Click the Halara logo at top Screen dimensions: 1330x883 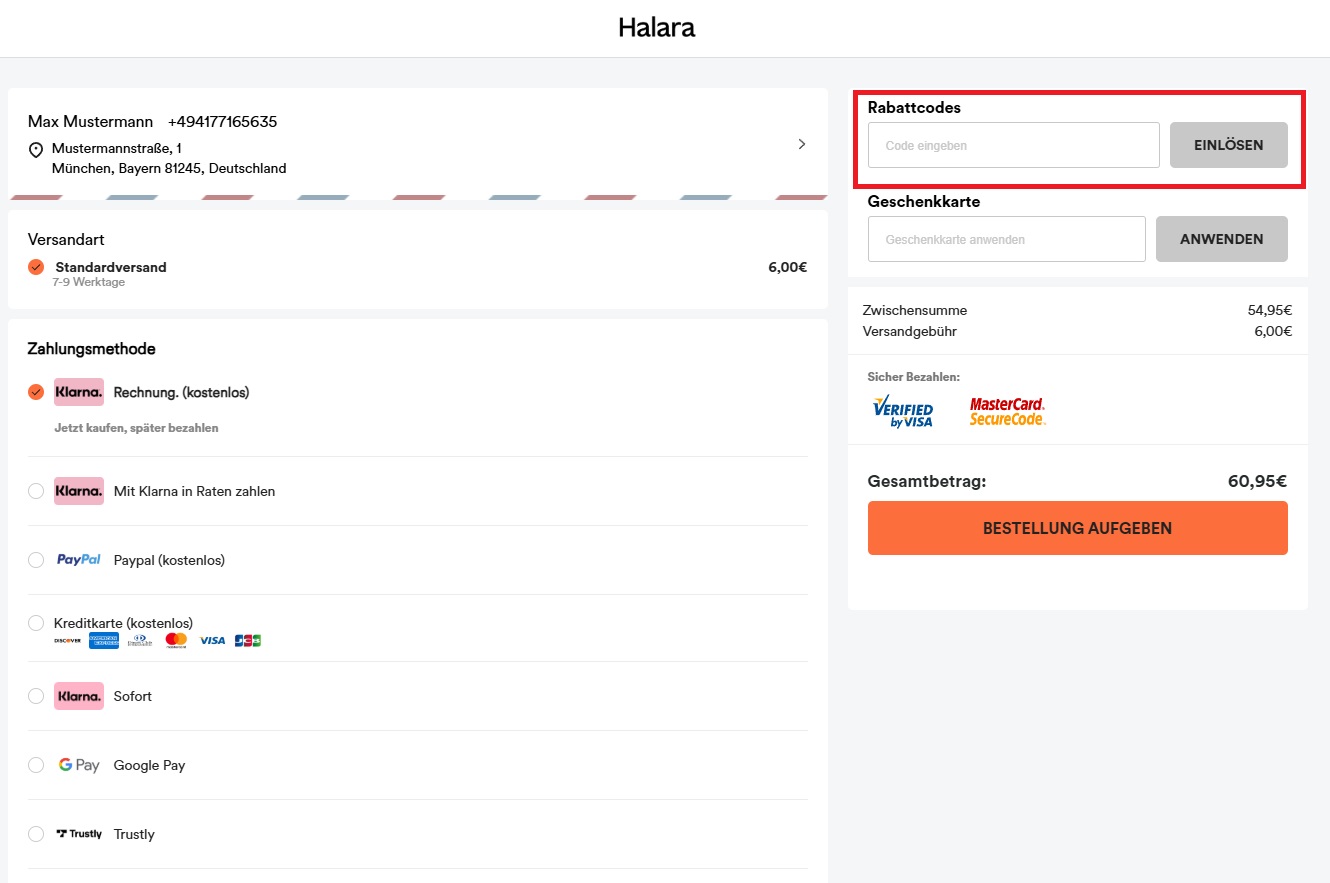tap(656, 28)
